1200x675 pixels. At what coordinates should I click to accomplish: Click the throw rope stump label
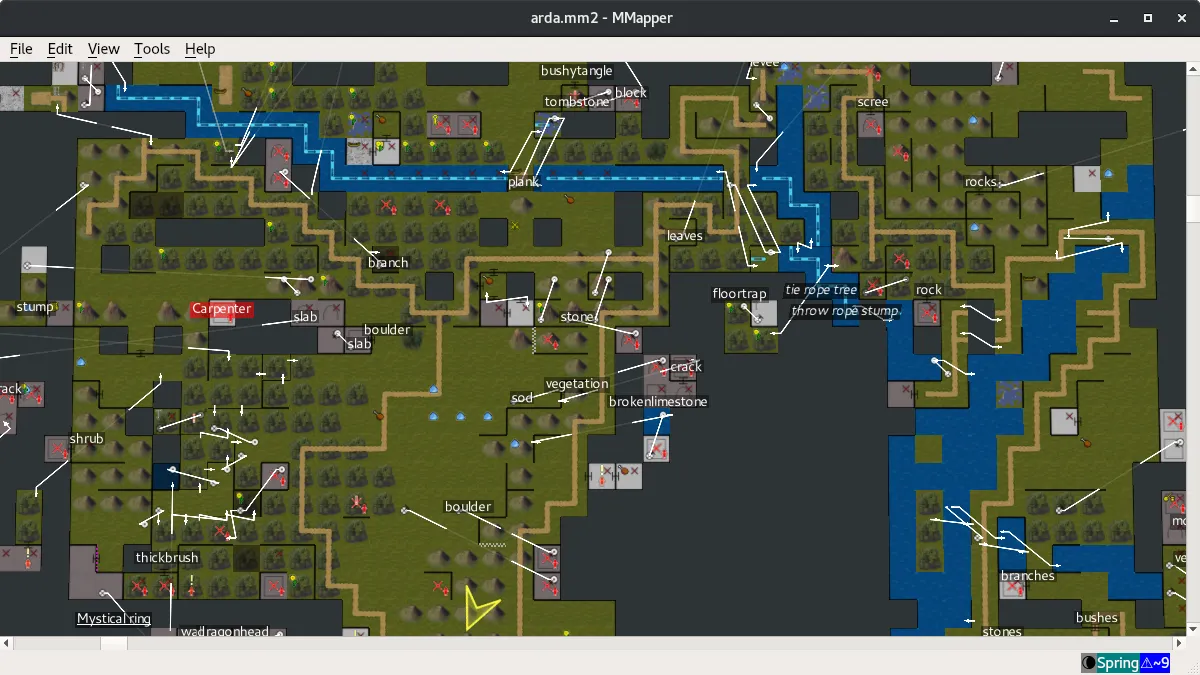(845, 311)
